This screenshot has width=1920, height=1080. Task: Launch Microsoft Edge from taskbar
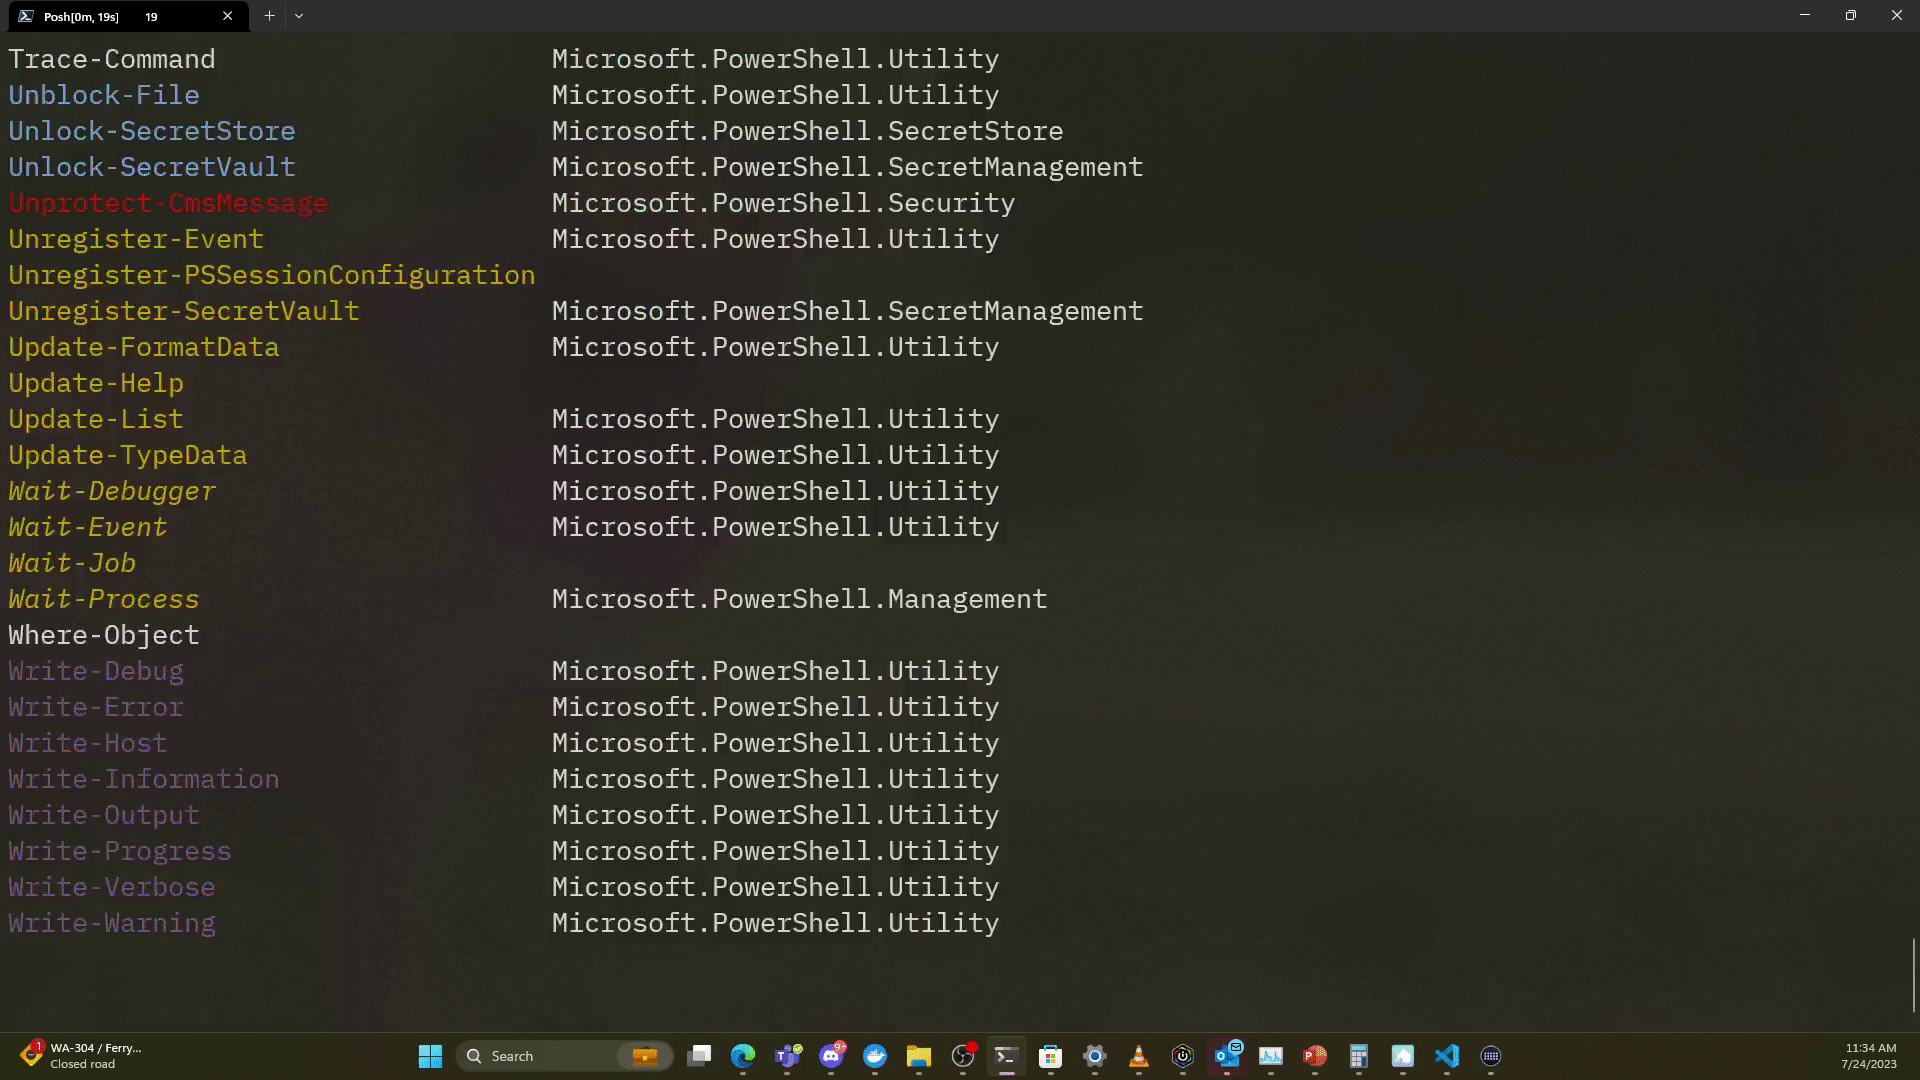[743, 1056]
